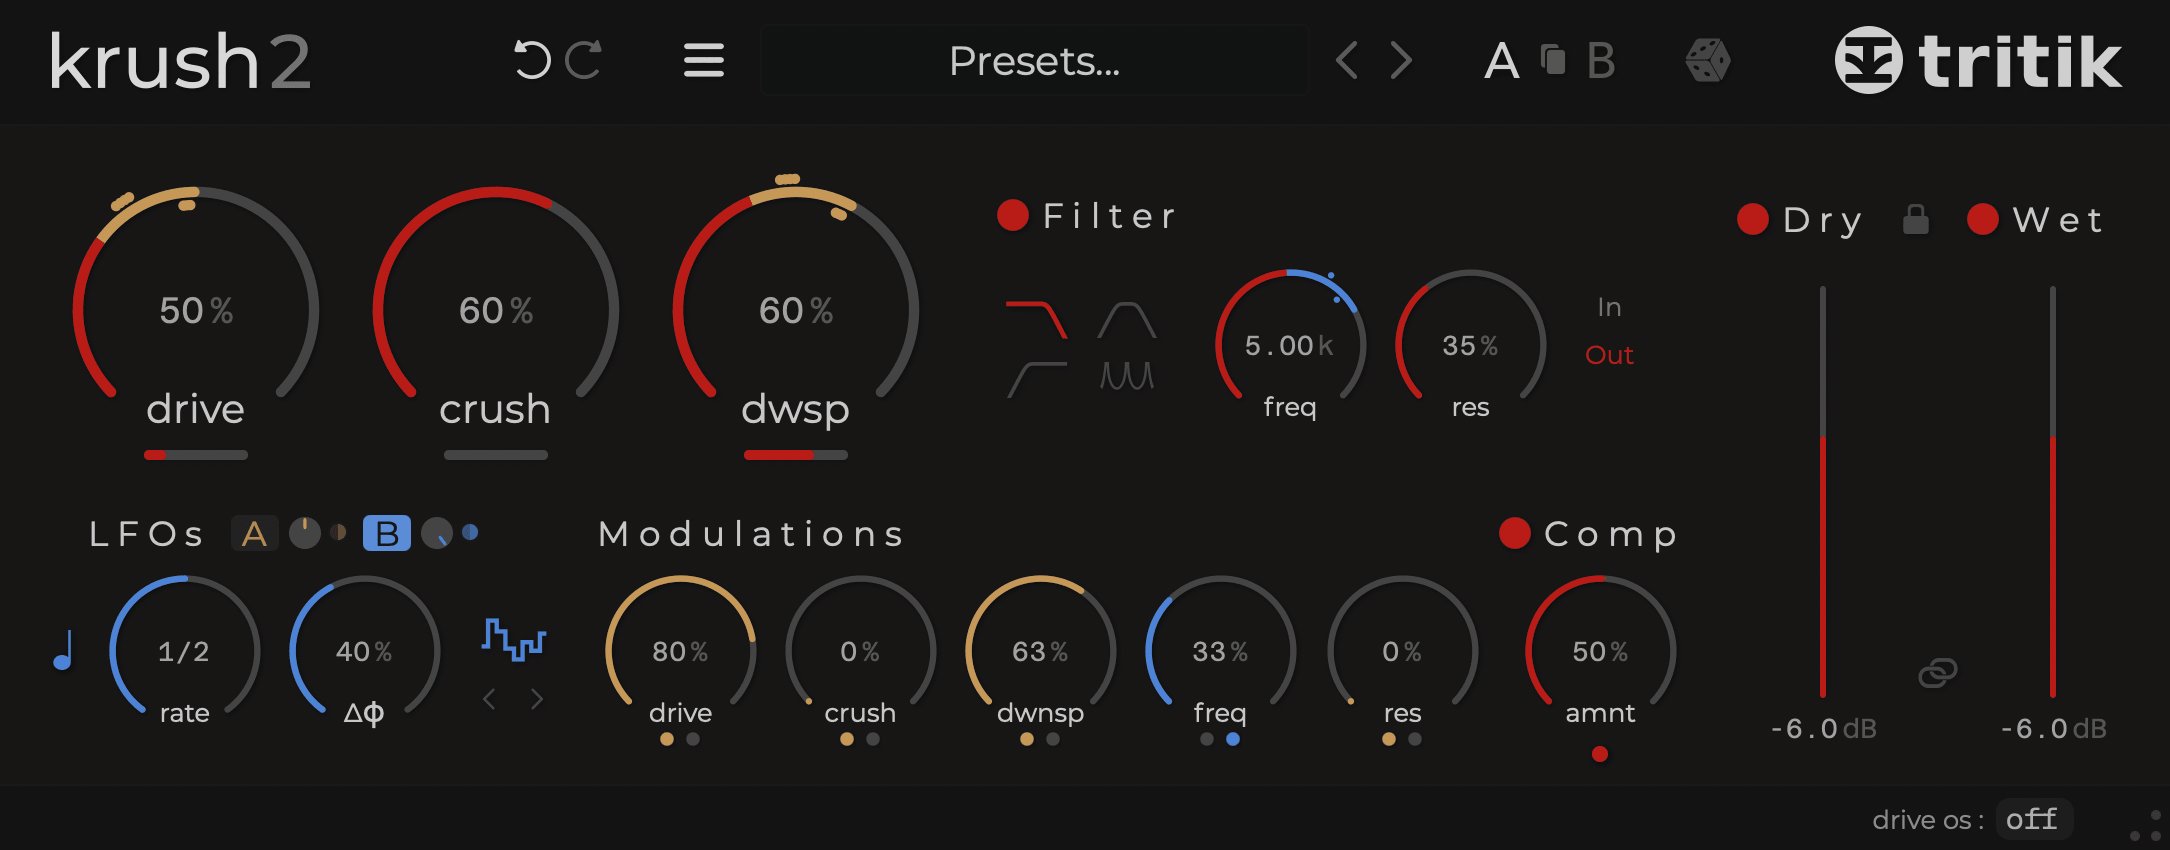Select state A
The image size is (2170, 850).
point(1501,61)
